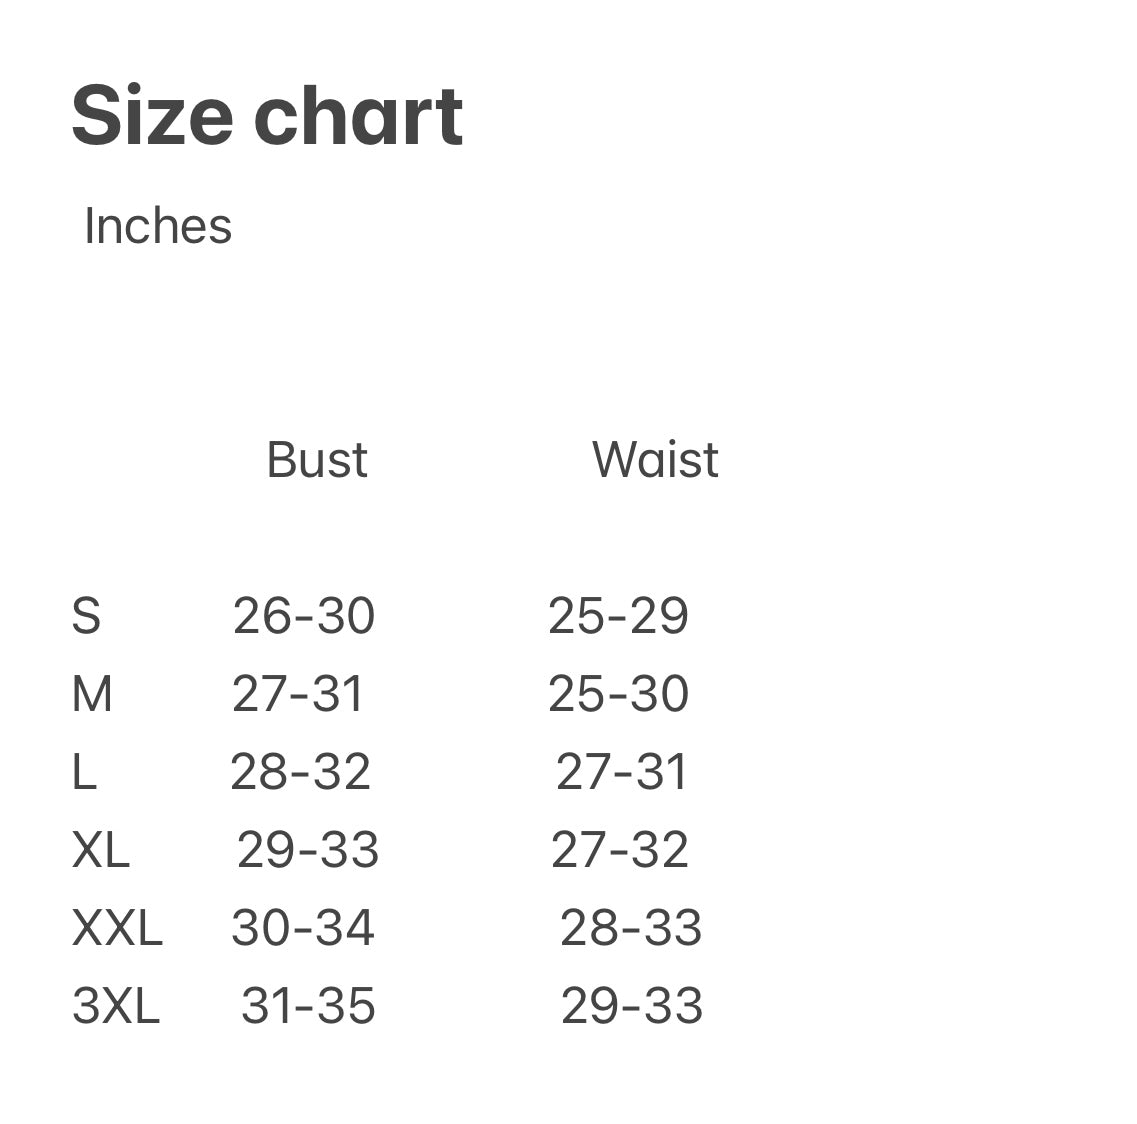The height and width of the screenshot is (1124, 1137).
Task: Click the L size row label
Action: (x=84, y=772)
